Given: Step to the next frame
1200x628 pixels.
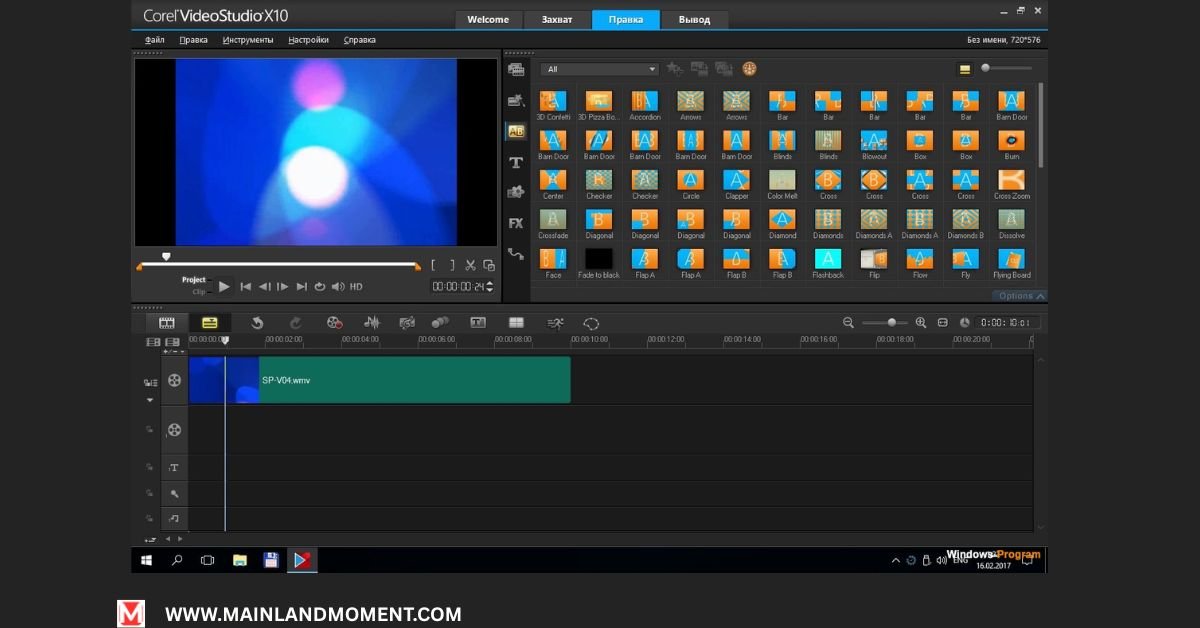Looking at the screenshot, I should [x=283, y=287].
